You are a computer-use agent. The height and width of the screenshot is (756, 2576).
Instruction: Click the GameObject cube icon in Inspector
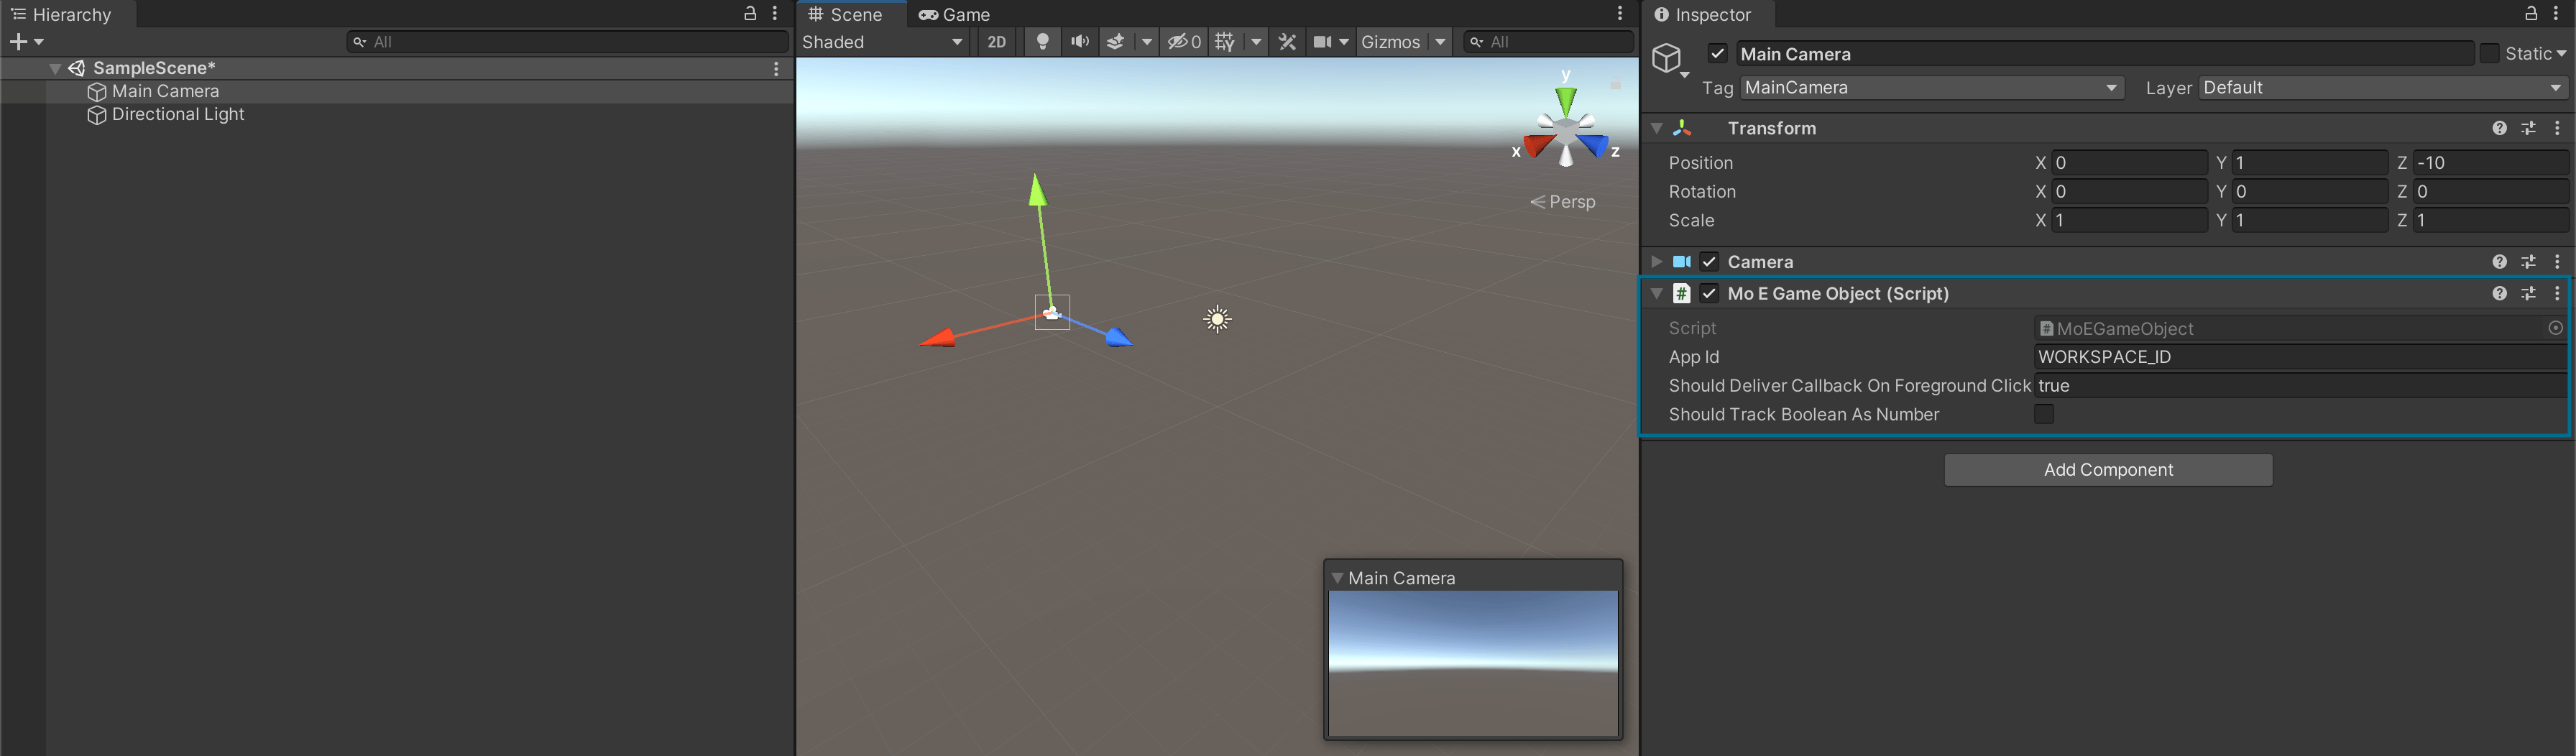tap(1666, 58)
